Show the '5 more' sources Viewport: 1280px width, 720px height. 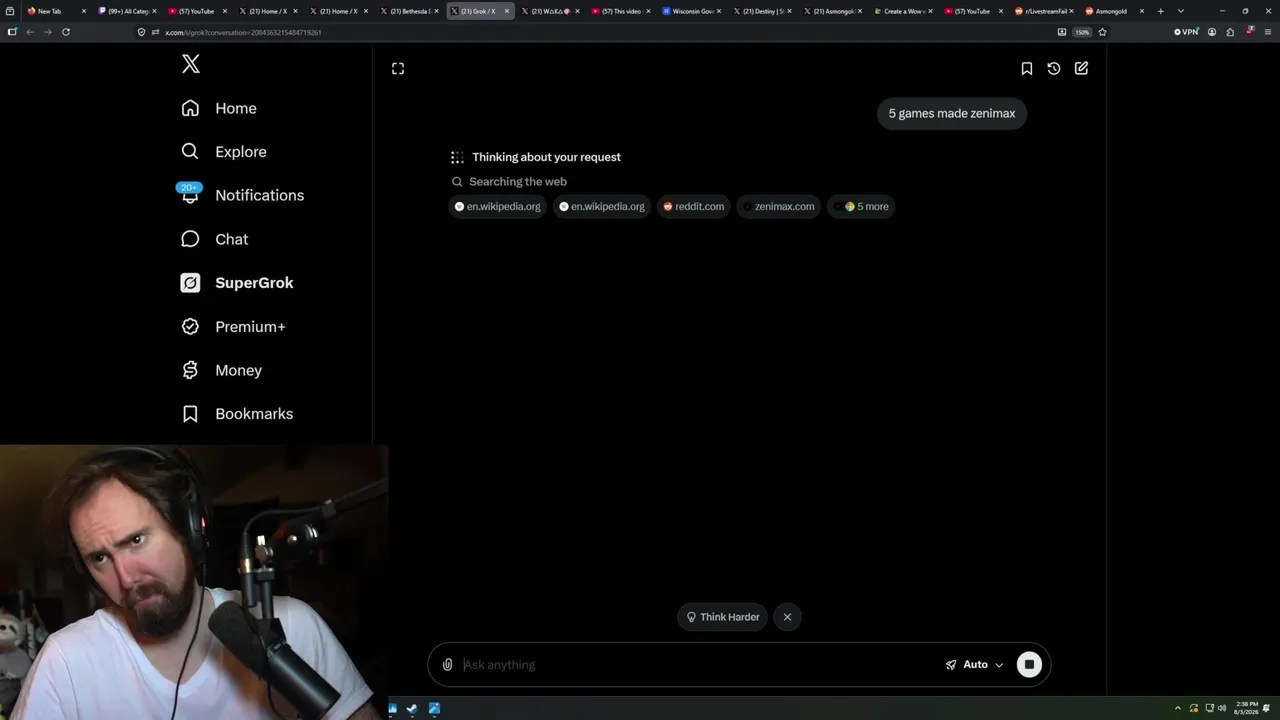(x=861, y=206)
